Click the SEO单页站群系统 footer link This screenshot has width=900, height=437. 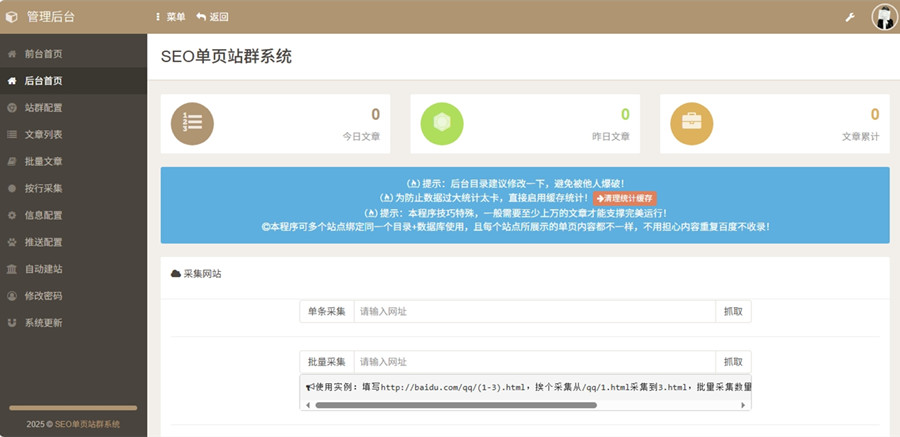pyautogui.click(x=87, y=424)
